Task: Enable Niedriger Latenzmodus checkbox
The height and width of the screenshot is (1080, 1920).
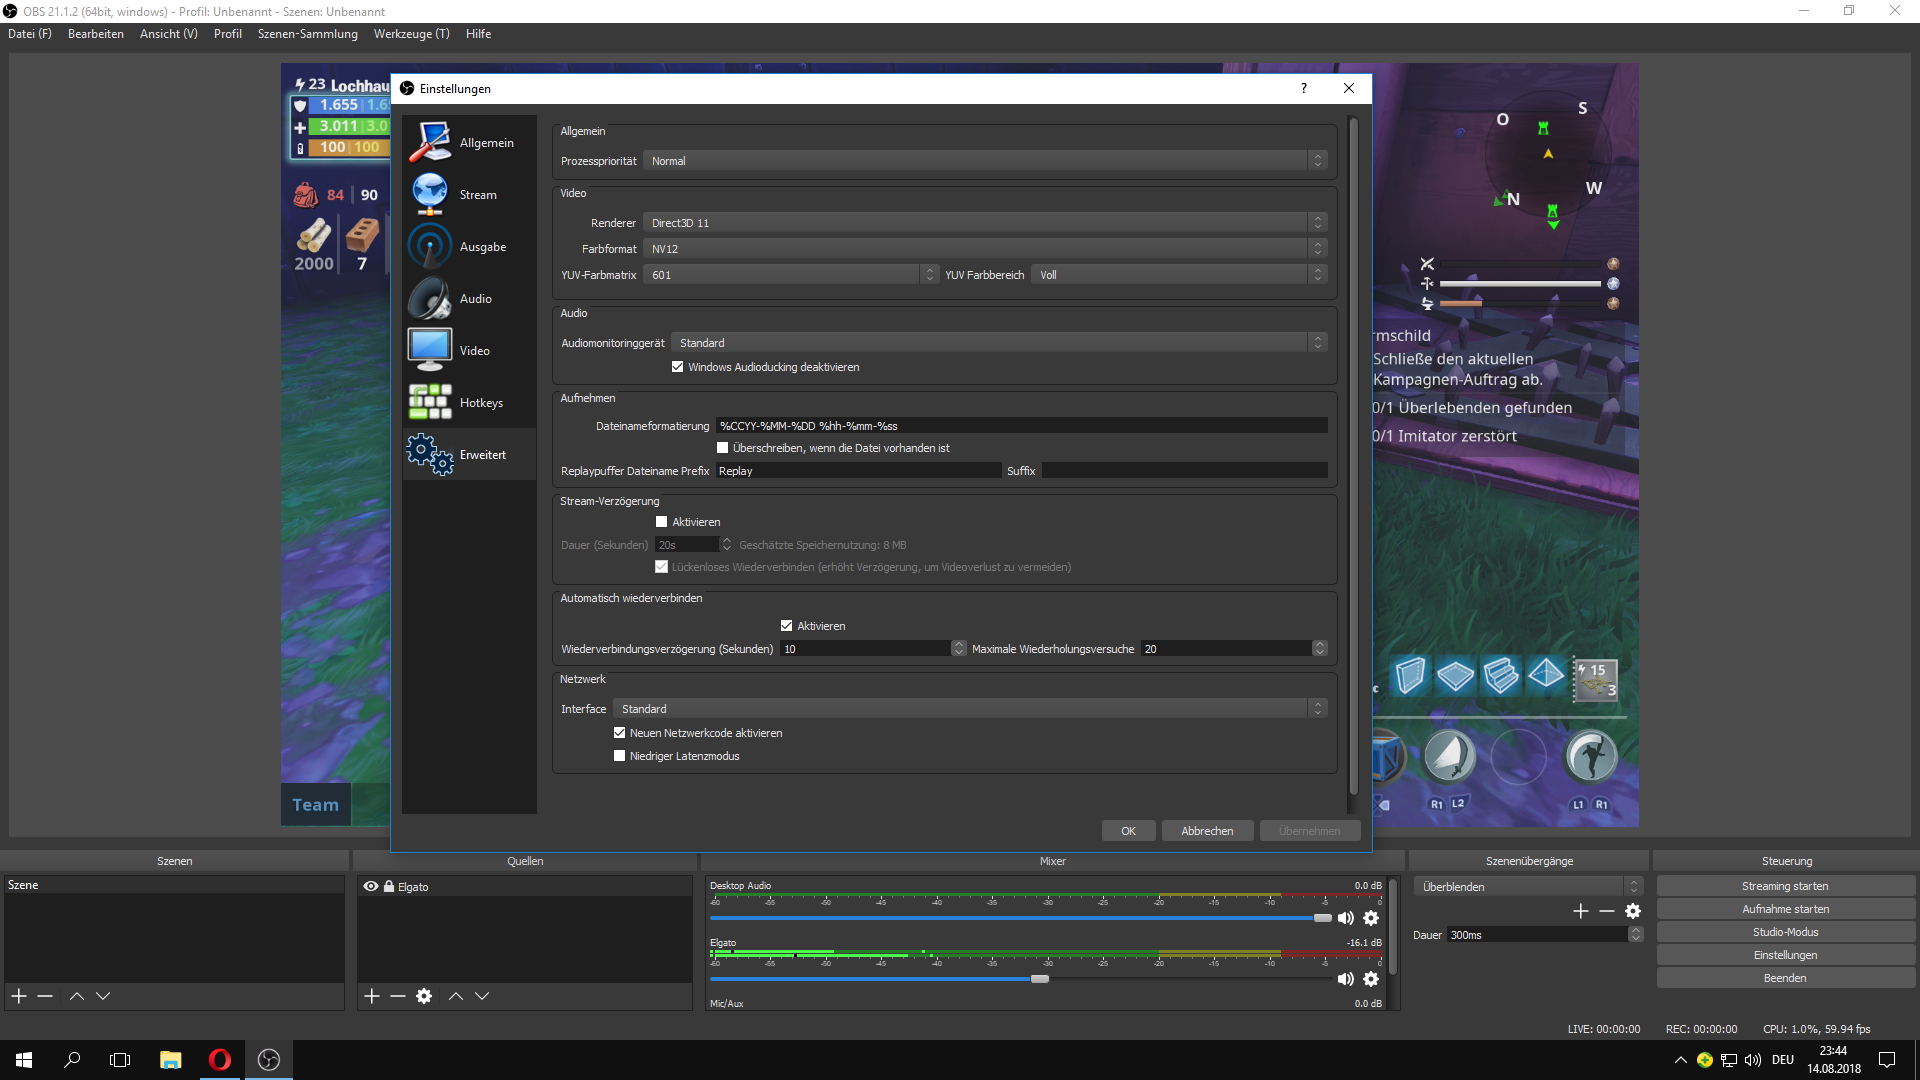Action: 620,756
